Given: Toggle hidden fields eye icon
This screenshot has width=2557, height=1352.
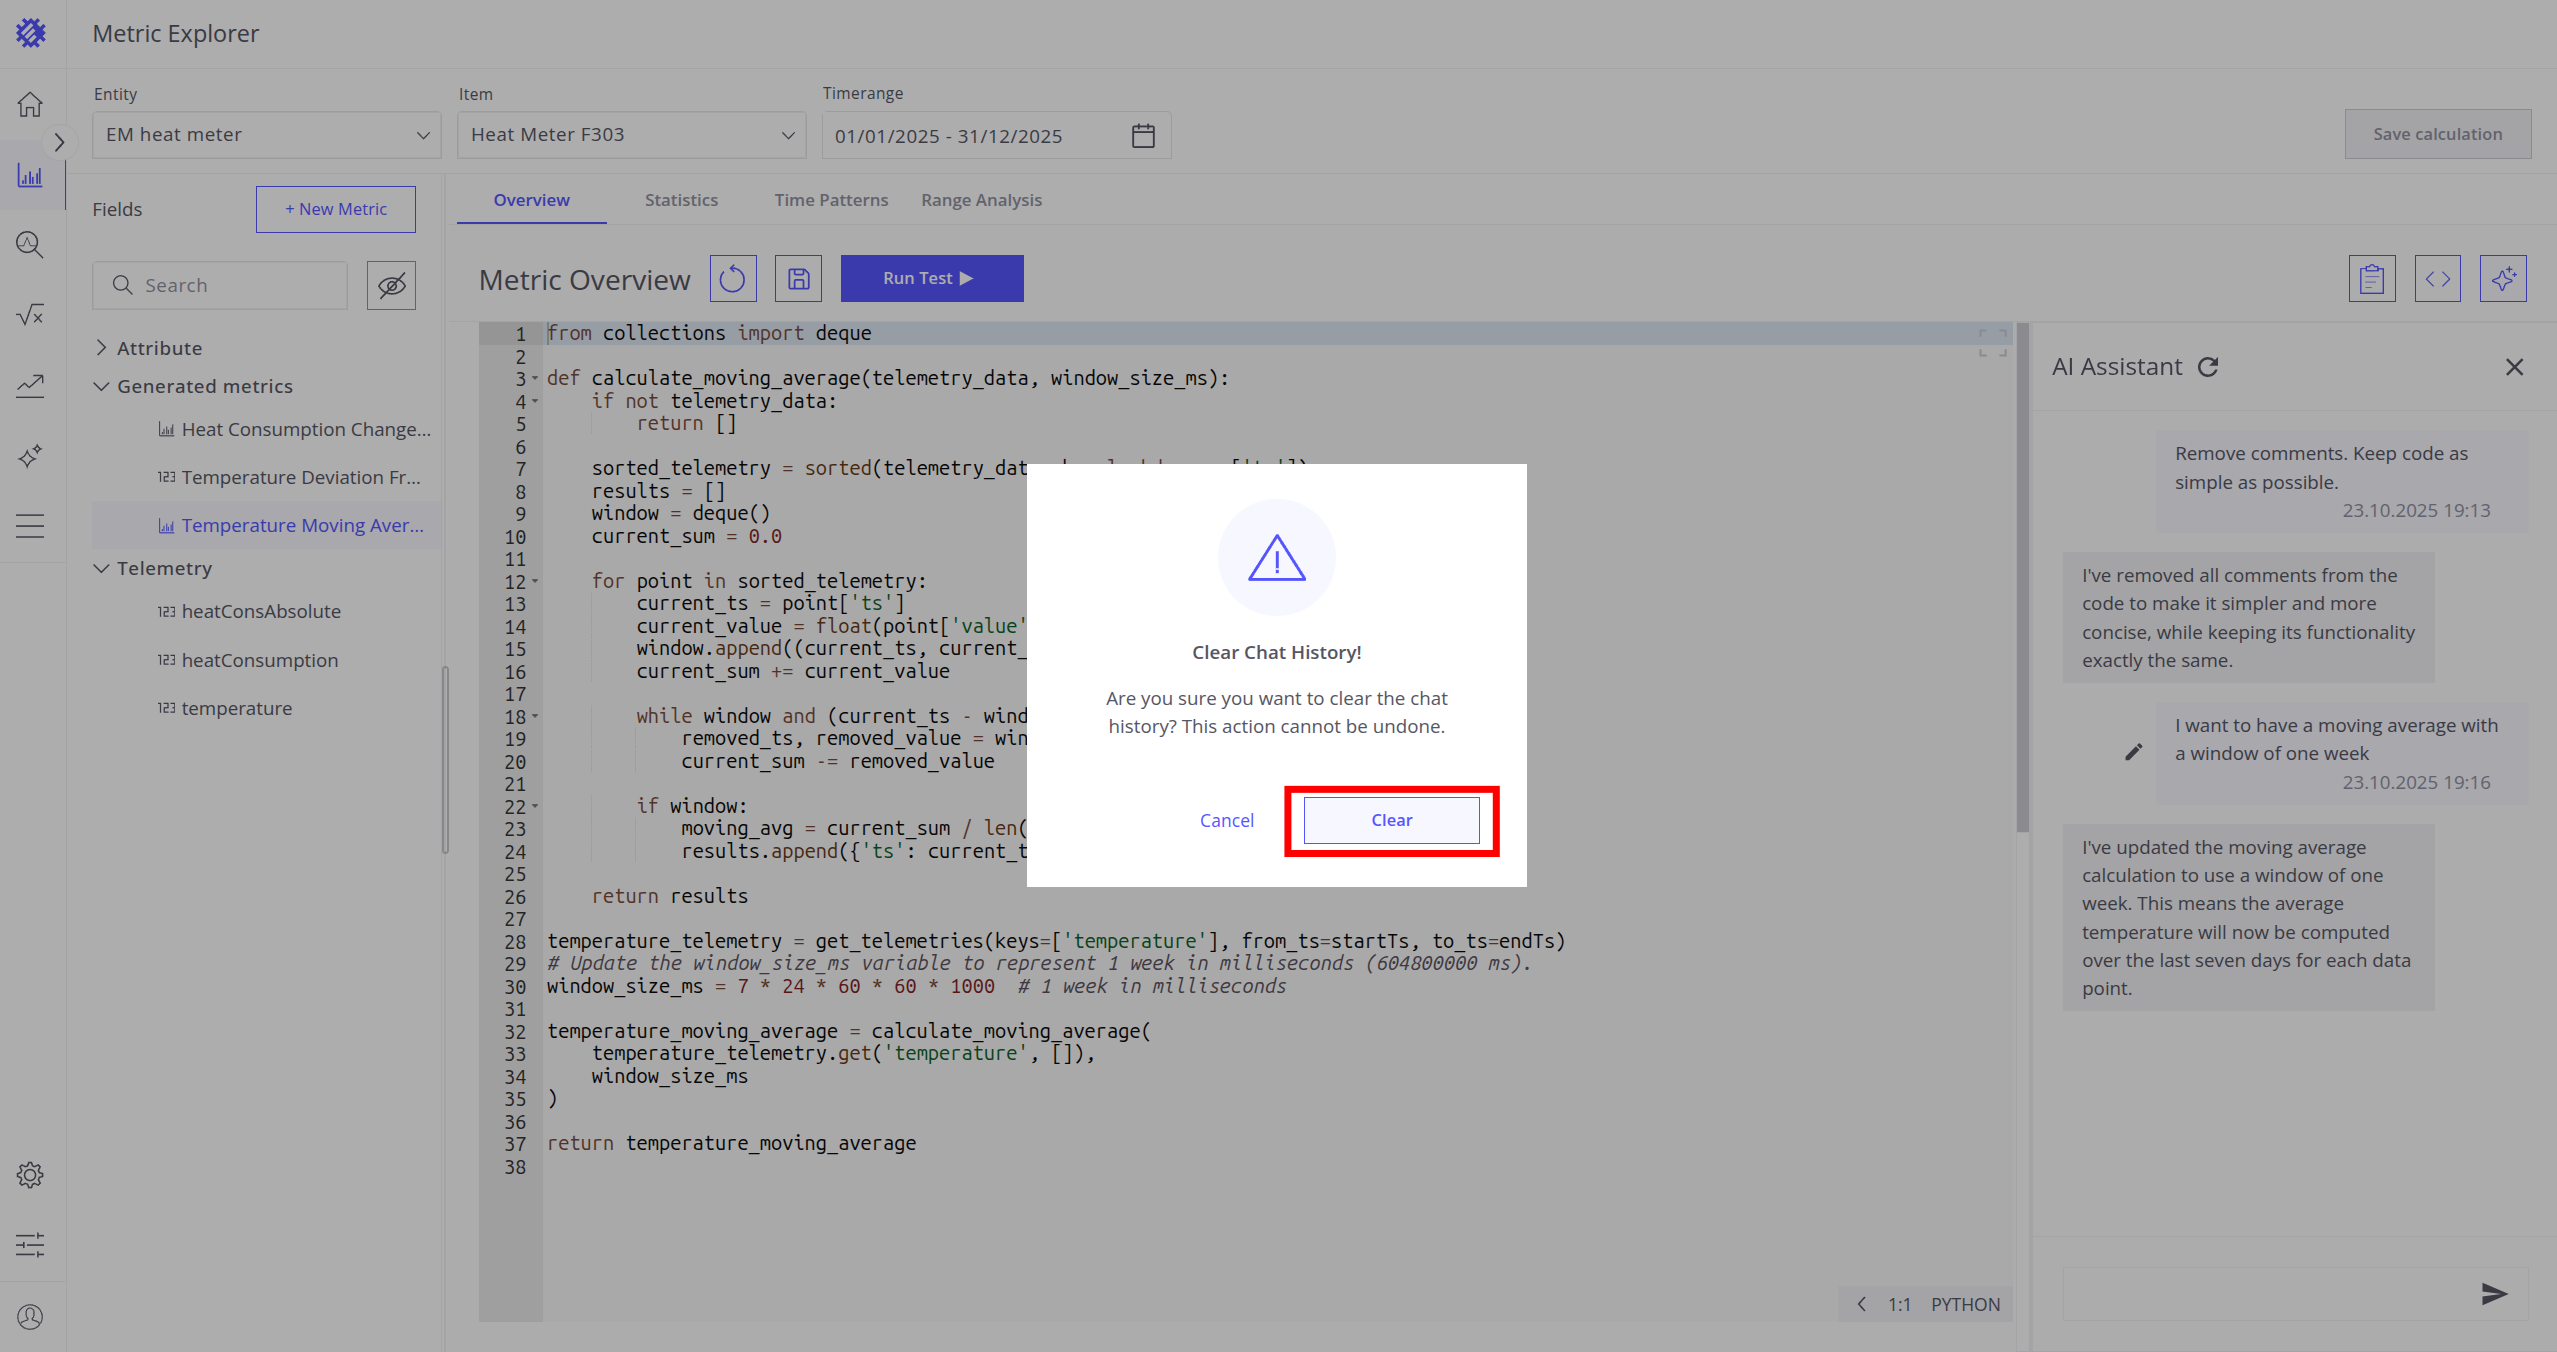Looking at the screenshot, I should (x=391, y=286).
